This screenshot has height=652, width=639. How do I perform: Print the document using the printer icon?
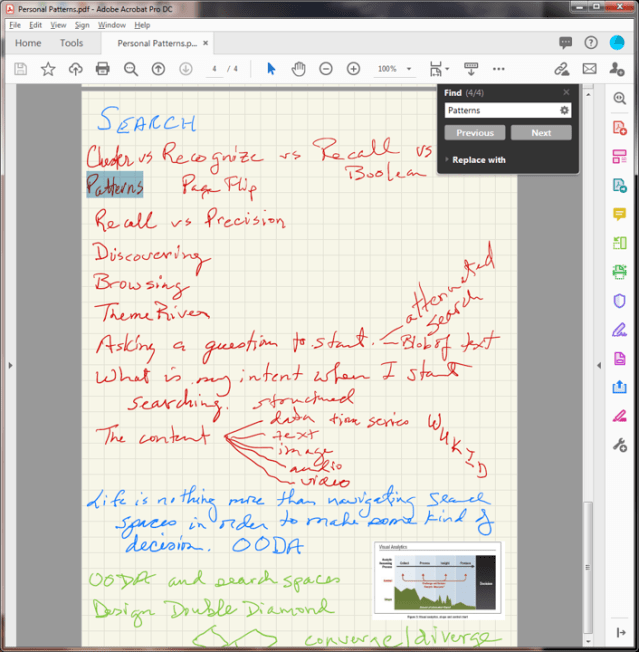coord(102,69)
